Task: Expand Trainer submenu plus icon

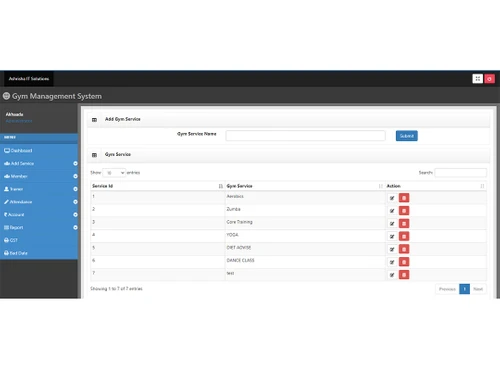Action: pyautogui.click(x=75, y=189)
